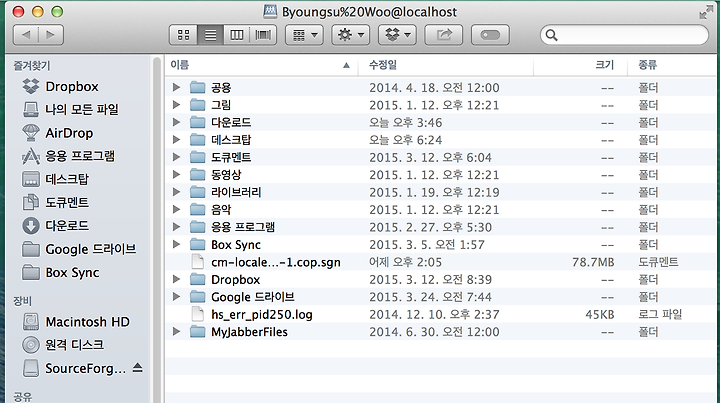Switch to list view
This screenshot has height=403, width=720.
[x=210, y=35]
